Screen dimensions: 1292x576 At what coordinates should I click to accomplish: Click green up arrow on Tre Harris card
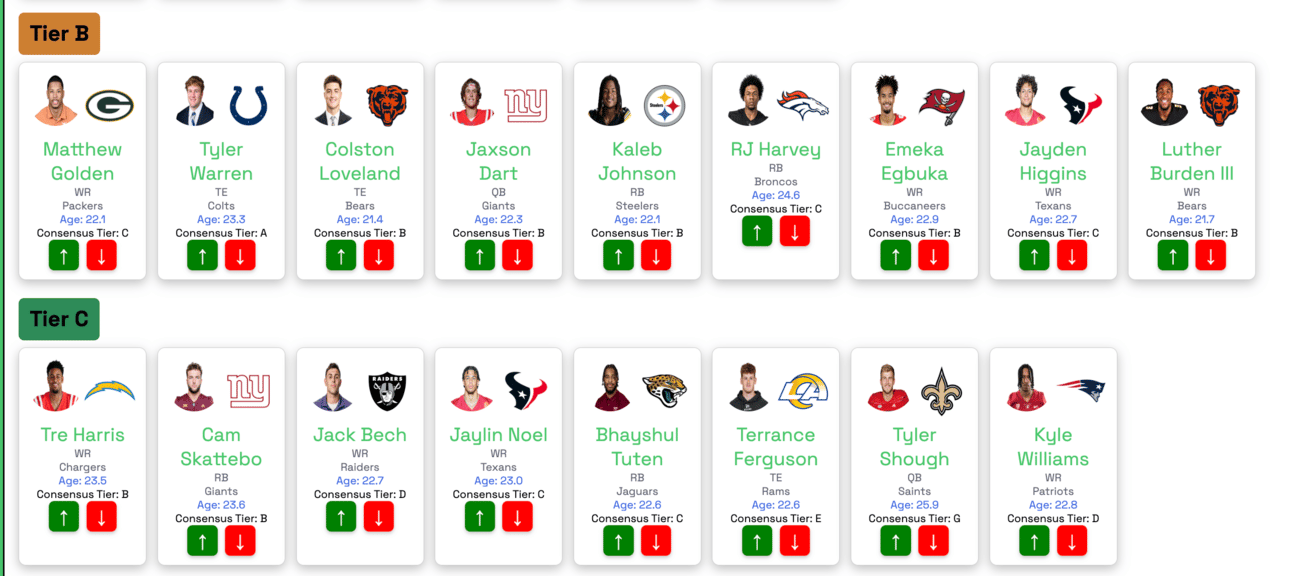click(63, 516)
